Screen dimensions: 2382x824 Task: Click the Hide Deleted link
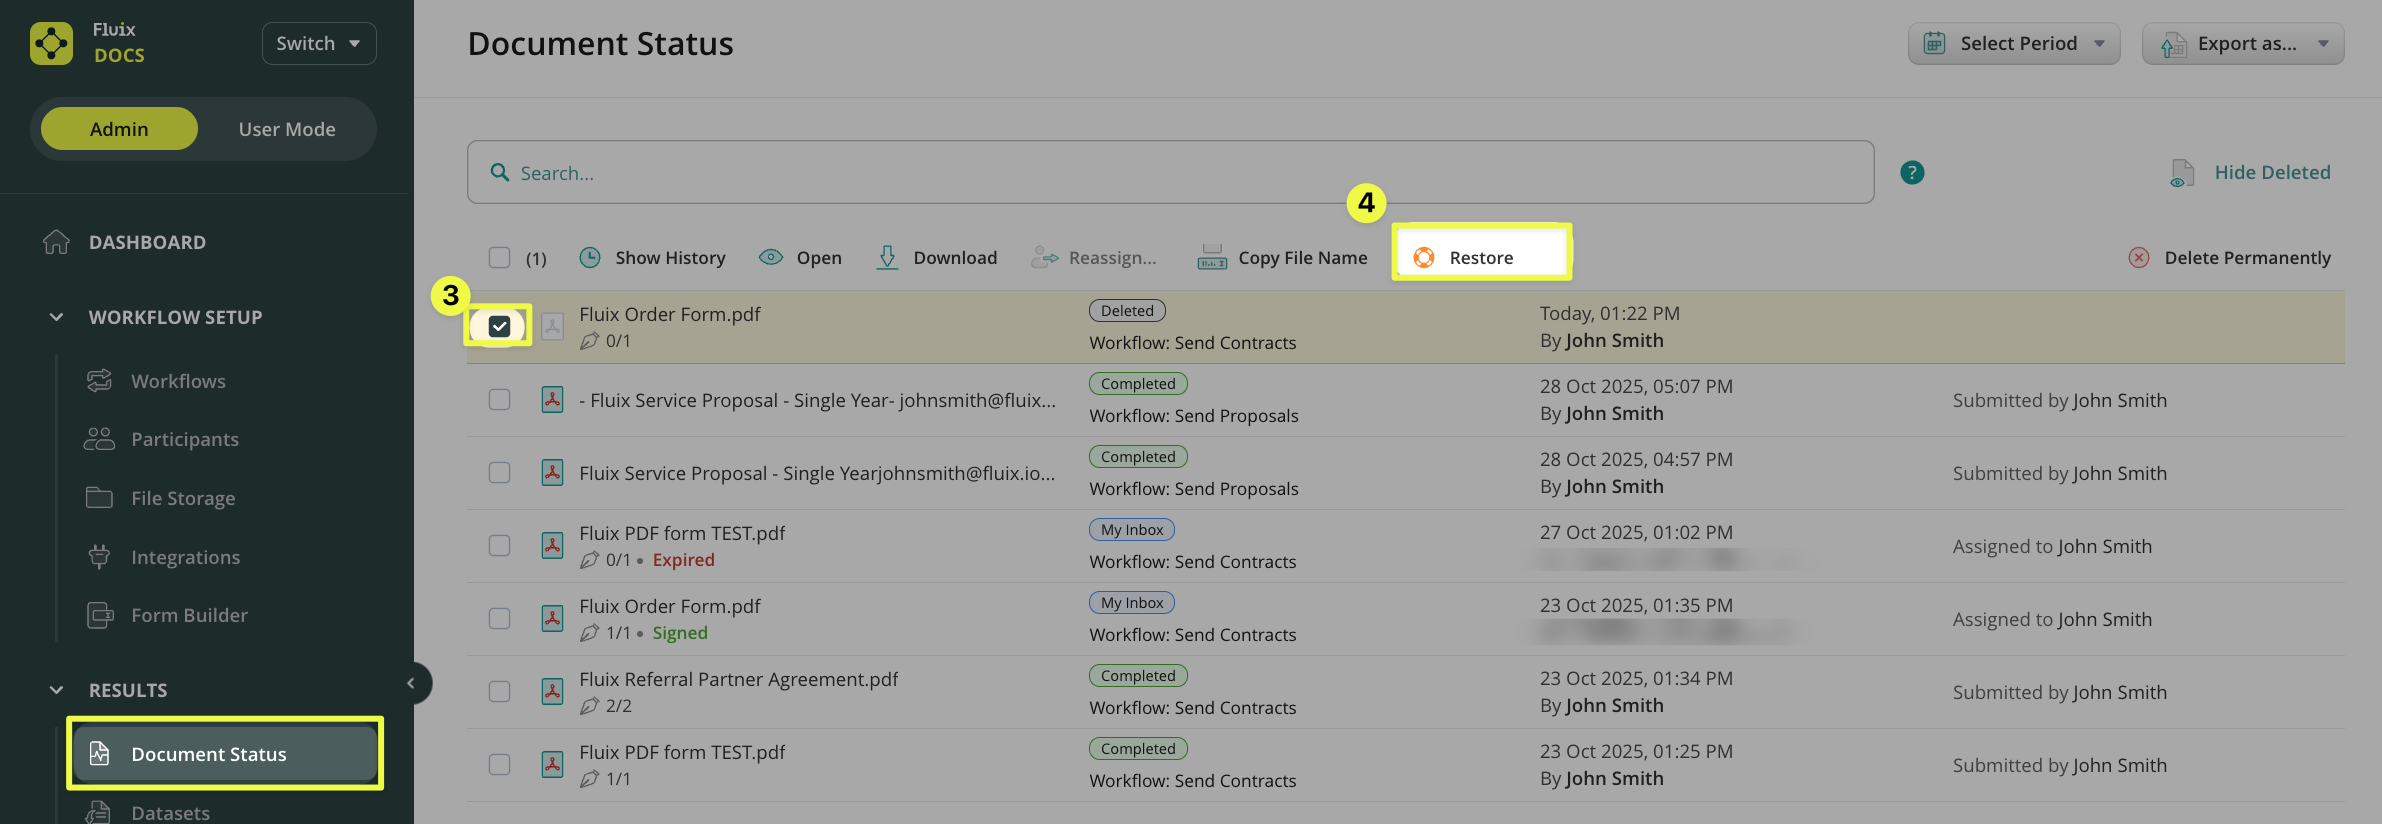tap(2271, 173)
